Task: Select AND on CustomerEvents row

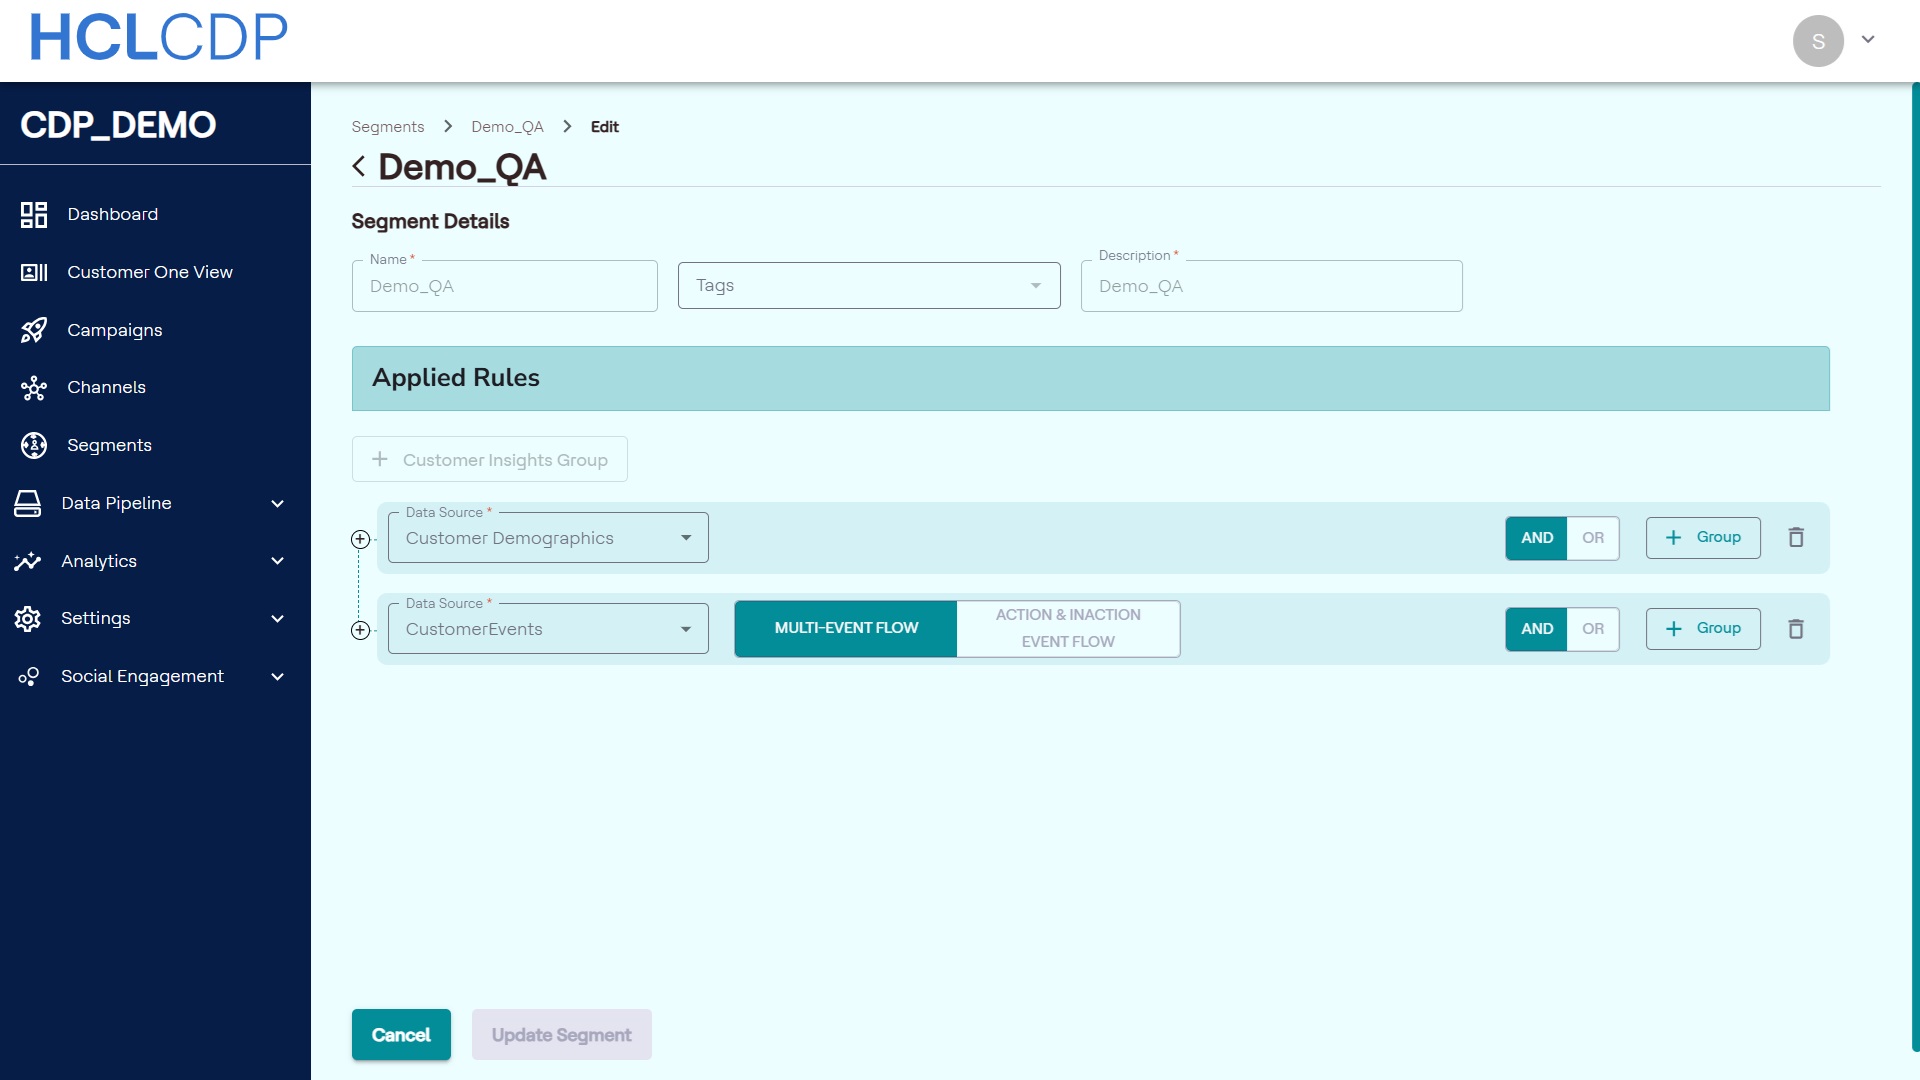Action: (1536, 629)
